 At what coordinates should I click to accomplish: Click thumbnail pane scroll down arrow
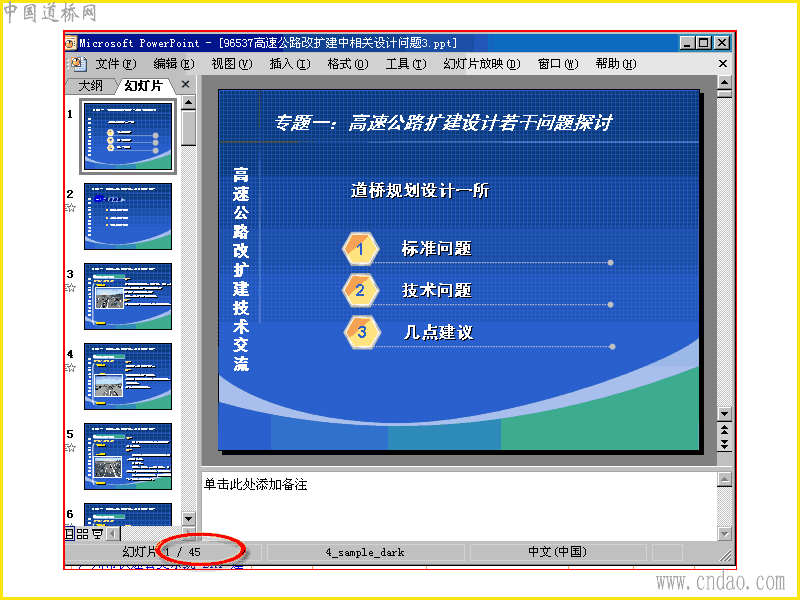(188, 518)
